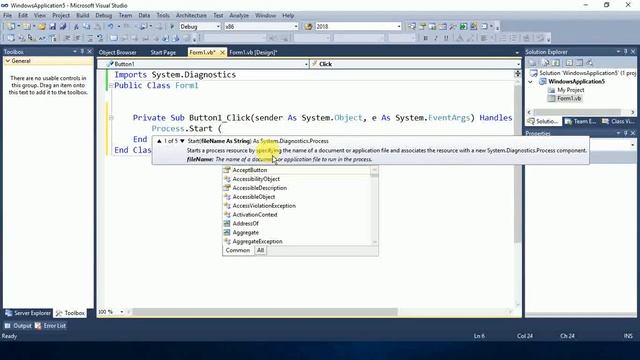Open the Output window
640x360 pixels.
pyautogui.click(x=18, y=326)
